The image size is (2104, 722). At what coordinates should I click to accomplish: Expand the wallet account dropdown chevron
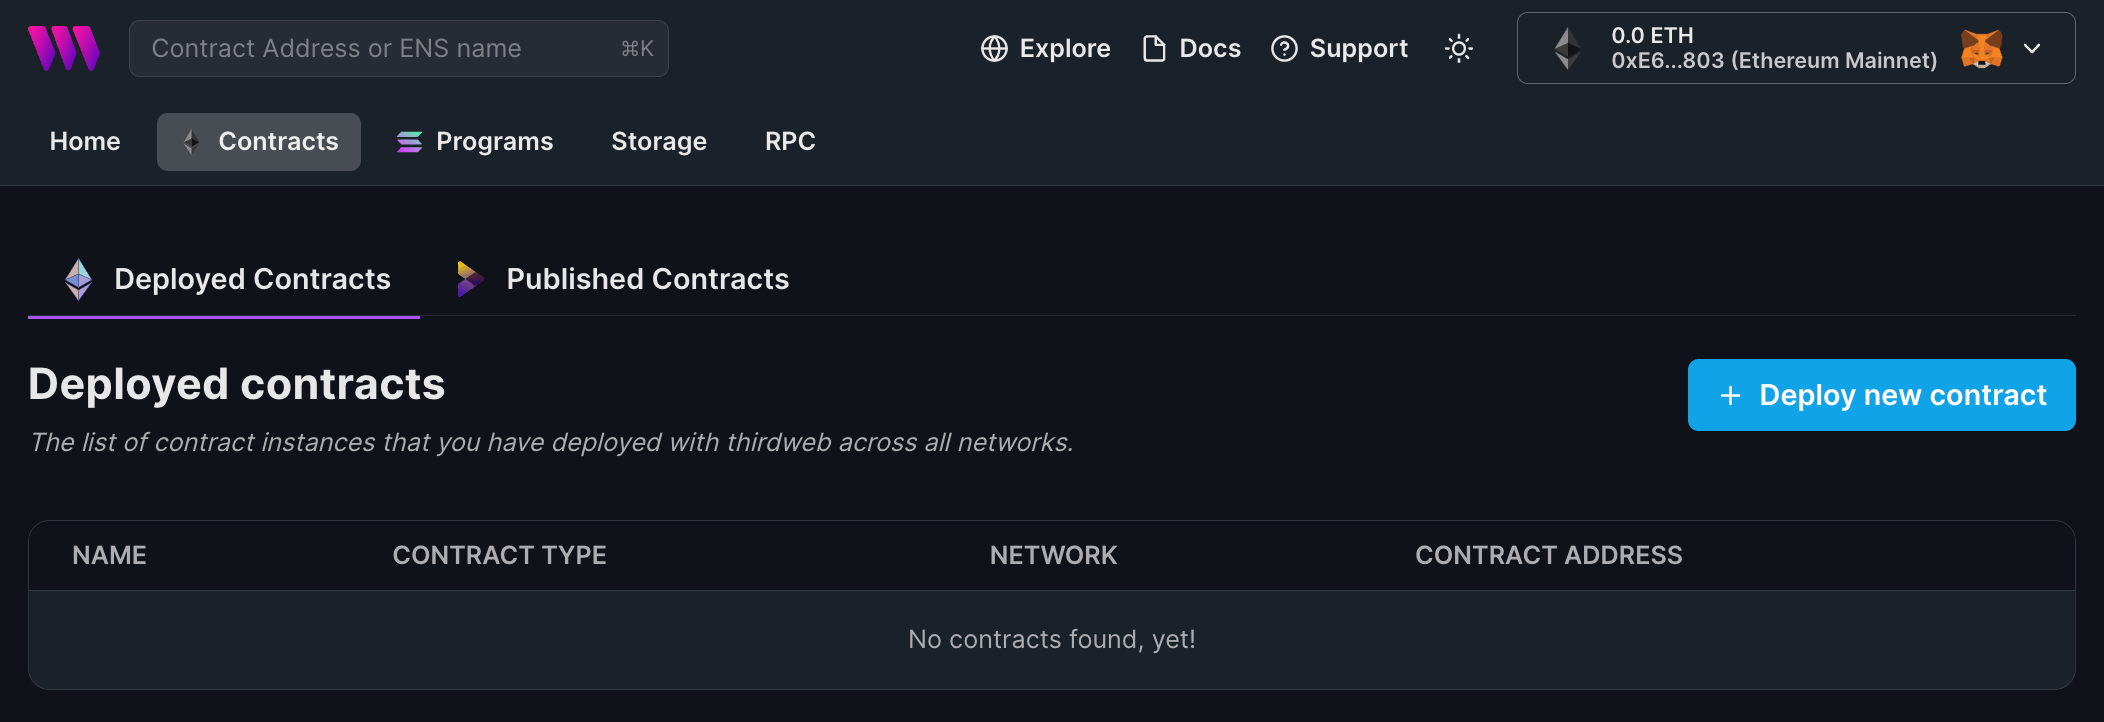[2033, 48]
